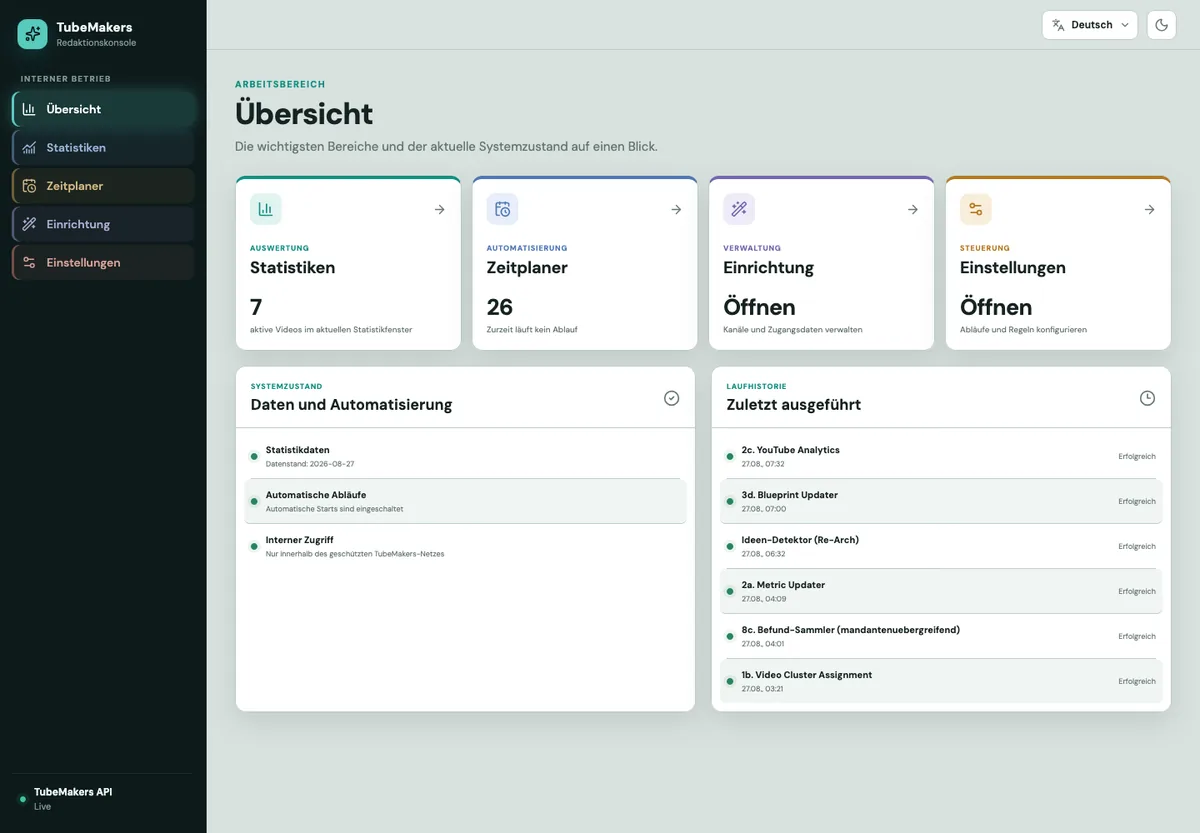This screenshot has width=1200, height=833.
Task: Select the Statistikdaten status row
Action: tap(465, 456)
